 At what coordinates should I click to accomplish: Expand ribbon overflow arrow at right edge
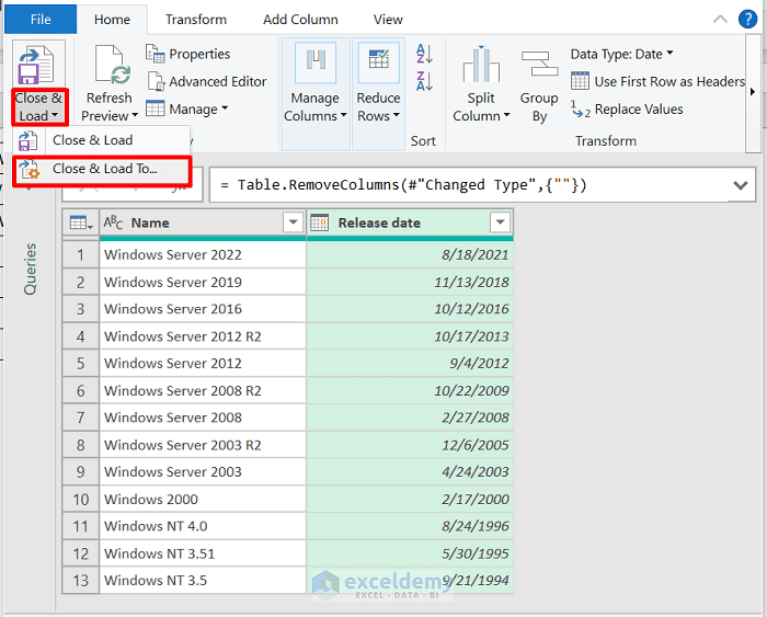tap(753, 91)
